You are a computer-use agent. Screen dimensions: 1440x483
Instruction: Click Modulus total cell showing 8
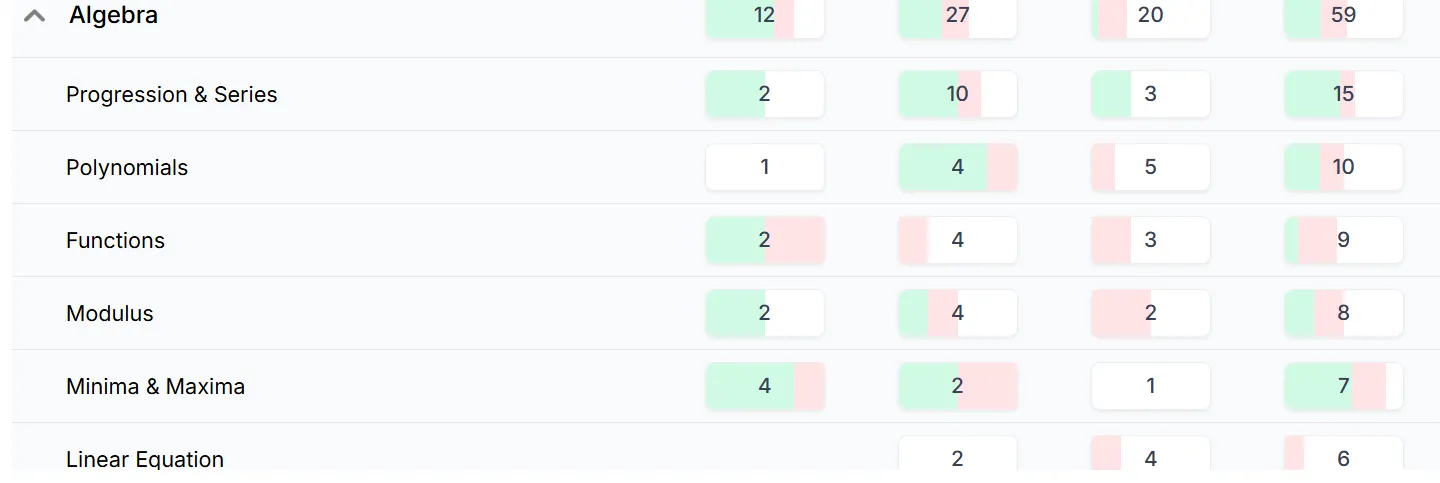point(1343,313)
